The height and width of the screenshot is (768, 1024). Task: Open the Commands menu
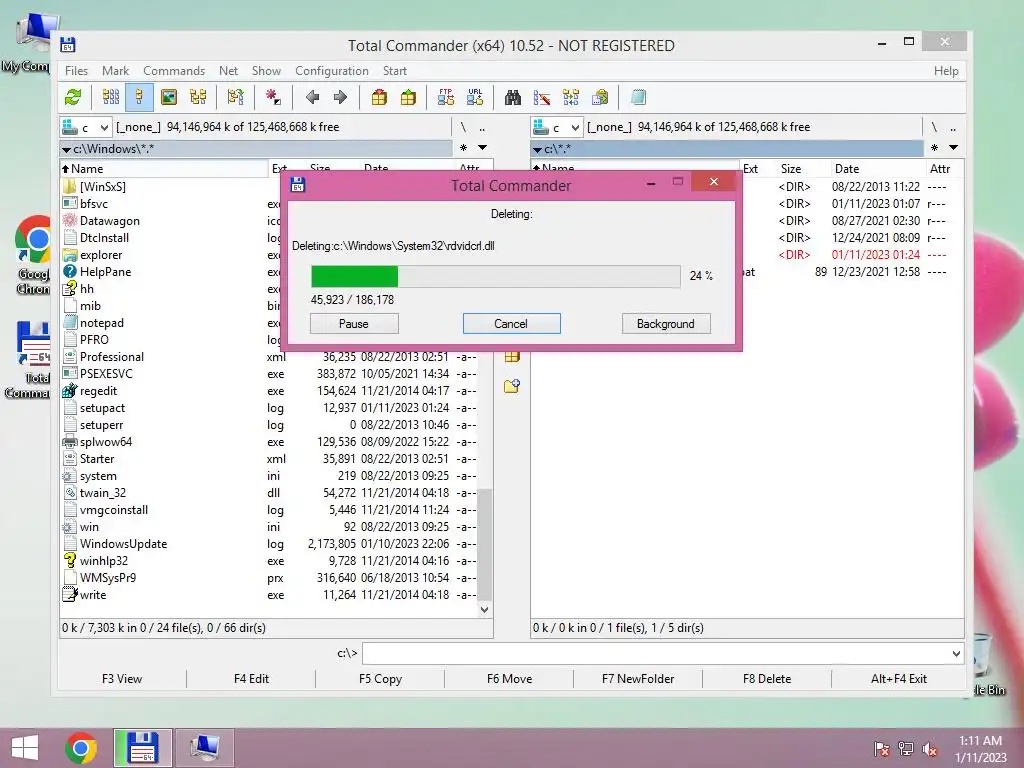pos(174,71)
